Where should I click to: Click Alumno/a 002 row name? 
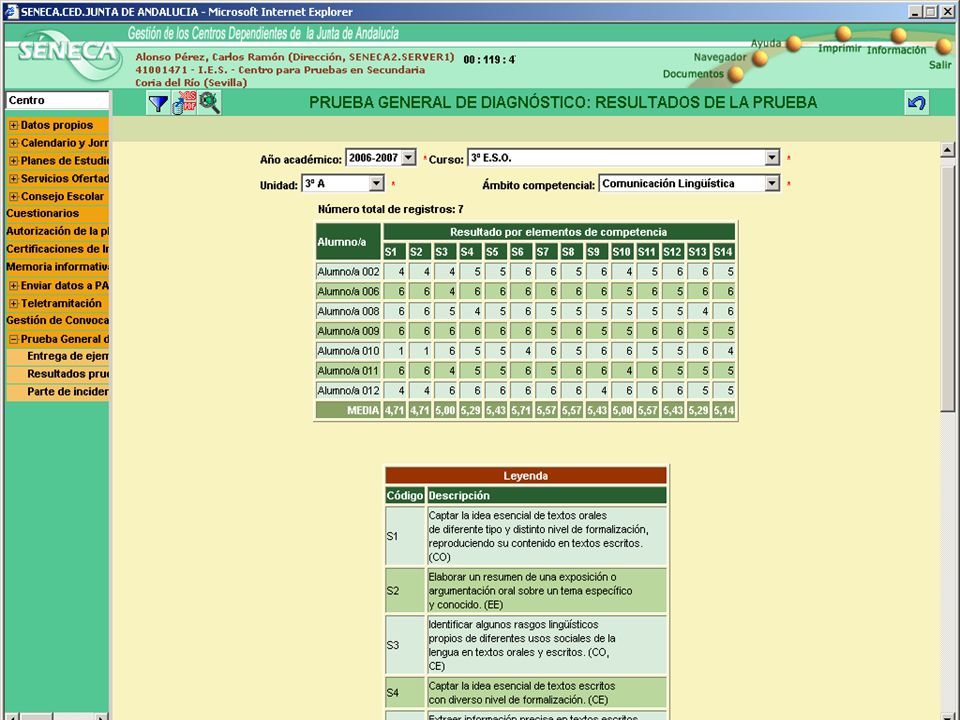click(x=348, y=272)
